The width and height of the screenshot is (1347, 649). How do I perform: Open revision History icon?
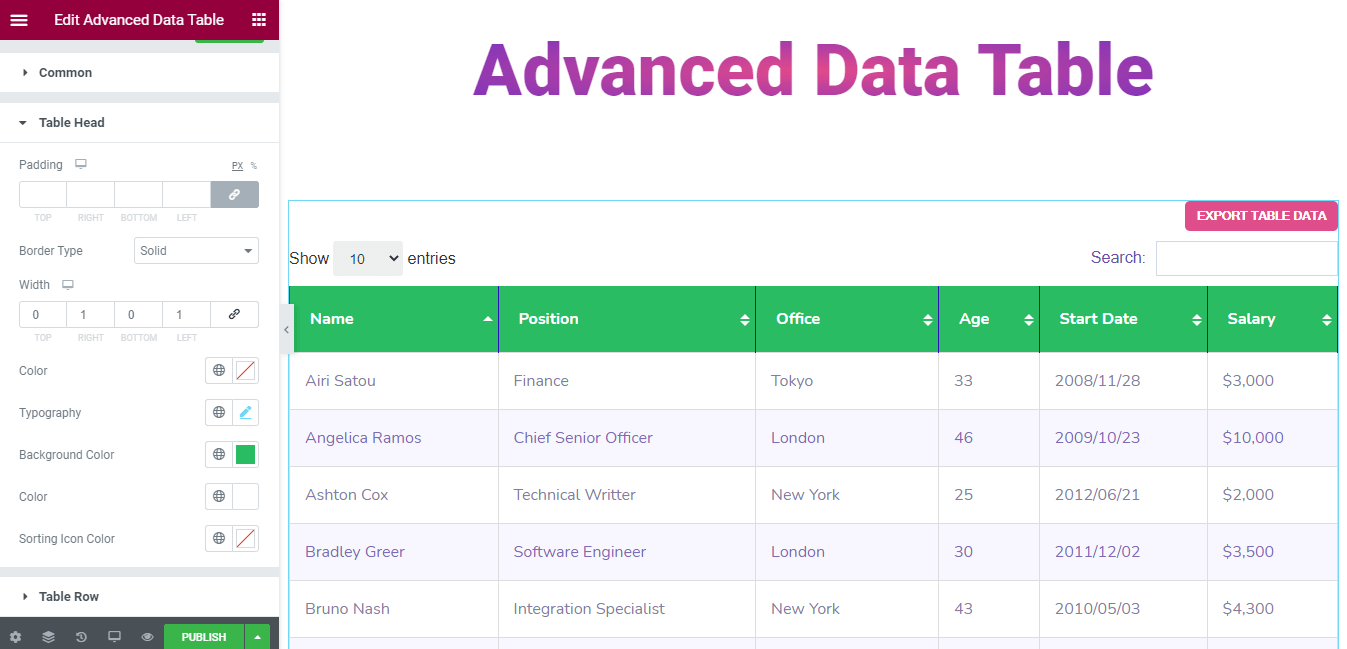81,637
